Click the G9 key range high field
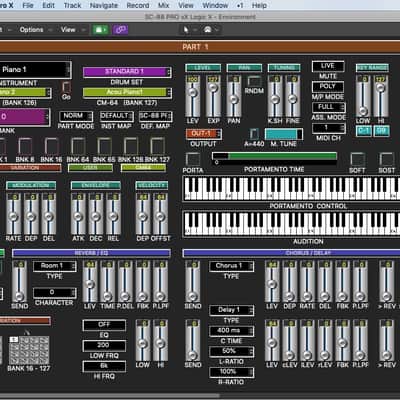This screenshot has height=400, width=400. pos(381,131)
